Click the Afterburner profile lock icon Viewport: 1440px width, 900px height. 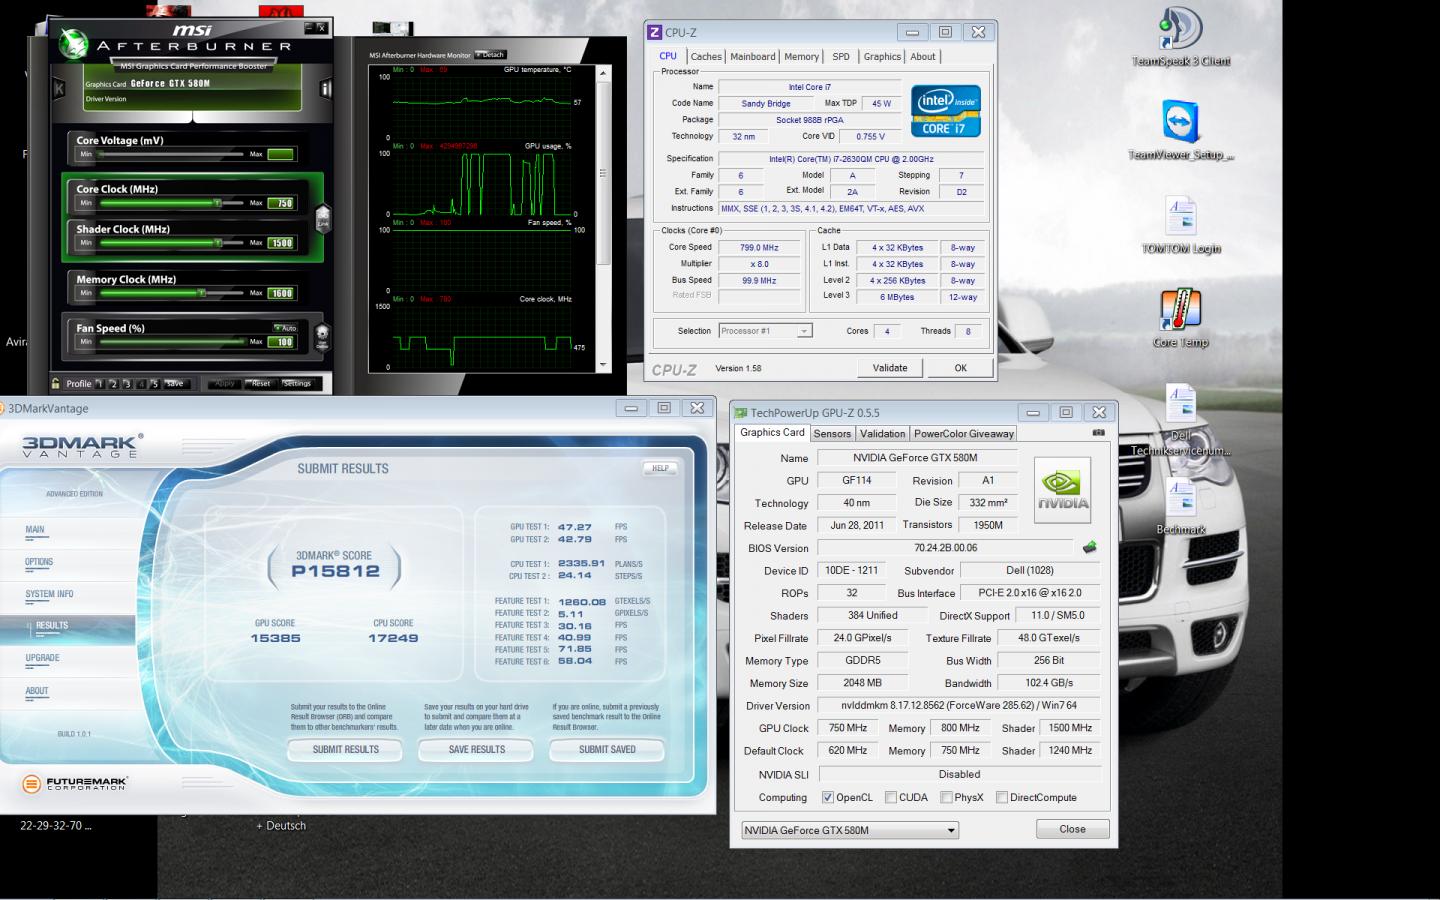point(56,383)
